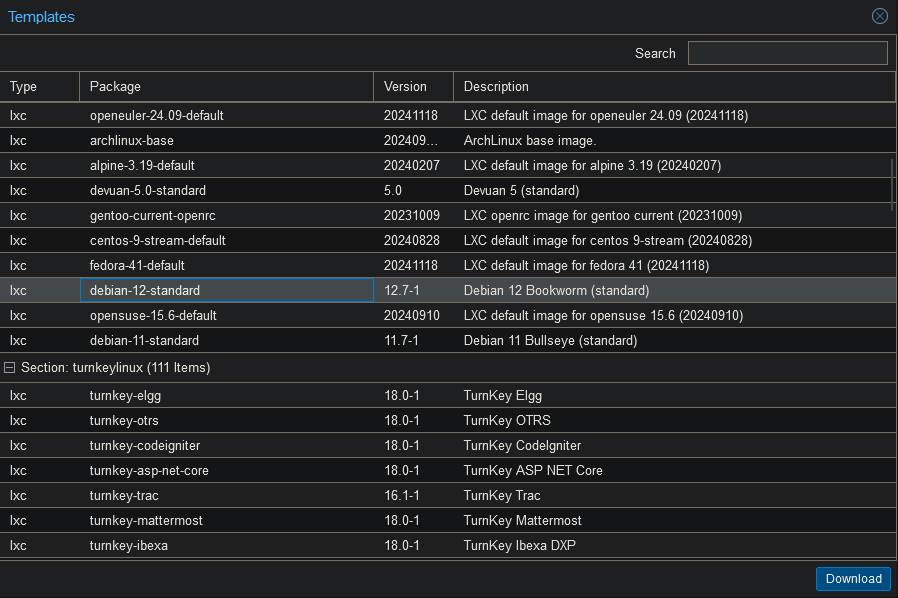
Task: Choose the opensuse-15.6-default template
Action: pyautogui.click(x=153, y=315)
